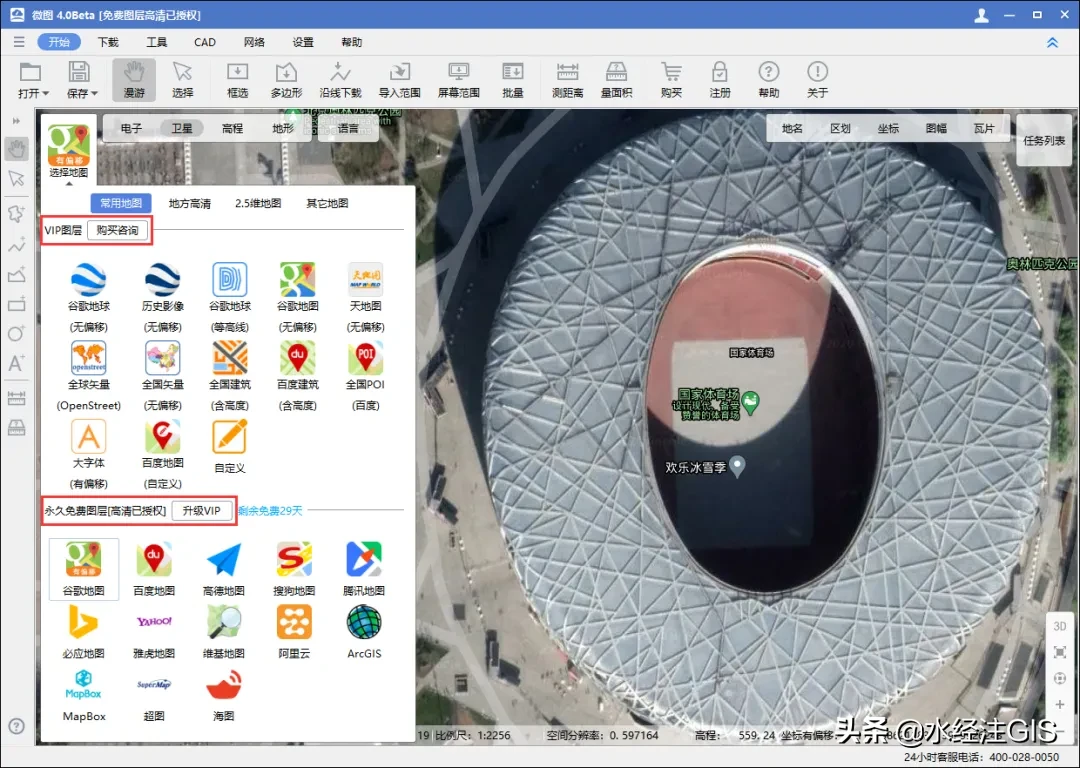Select the 必应地图 Bing layer
This screenshot has width=1080, height=768.
[83, 632]
